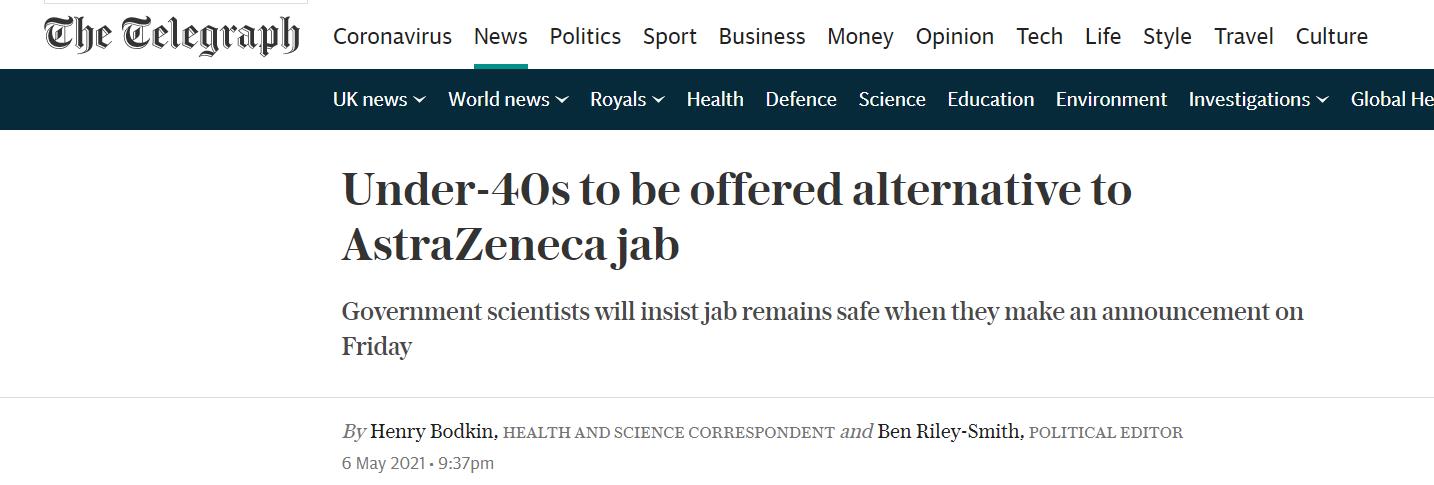Go to the Science subsection

click(x=892, y=99)
